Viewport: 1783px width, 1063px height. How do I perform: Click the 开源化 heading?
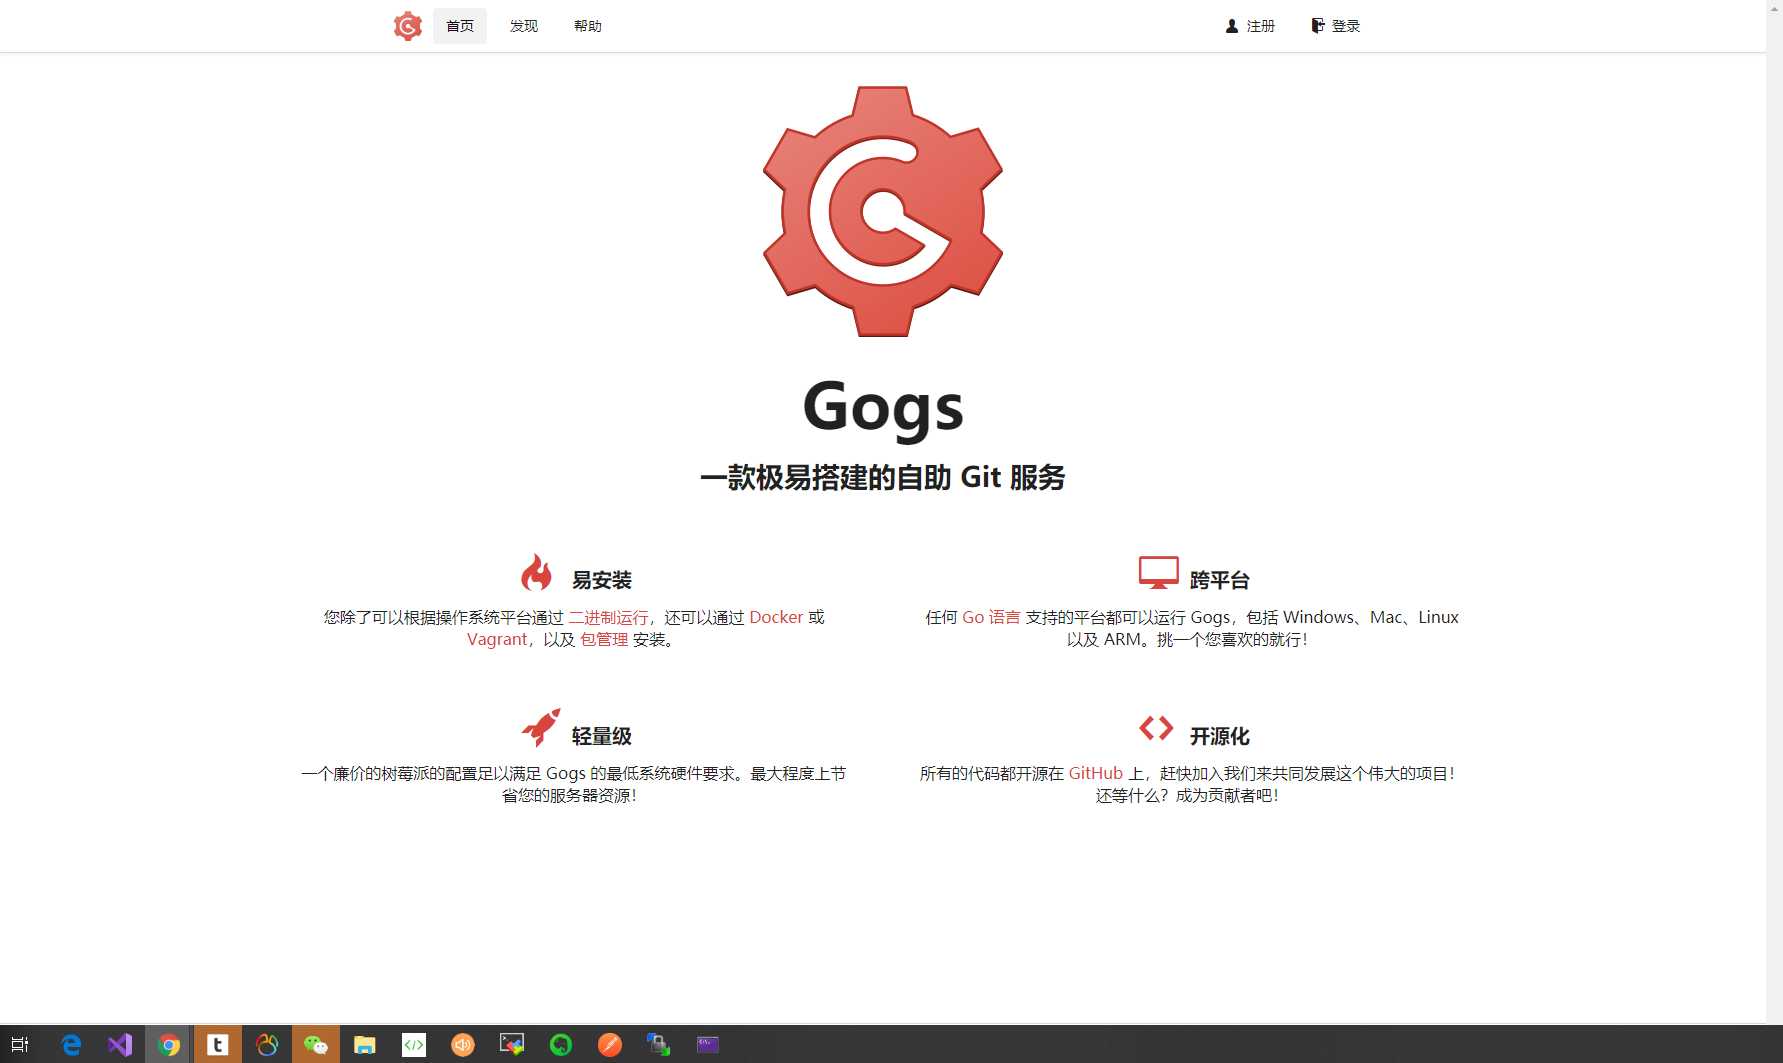tap(1220, 736)
